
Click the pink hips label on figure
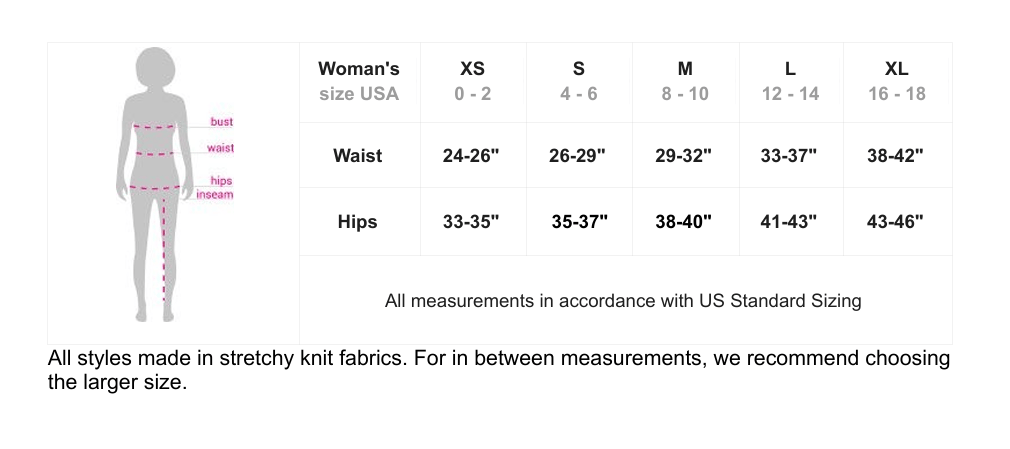tap(221, 181)
